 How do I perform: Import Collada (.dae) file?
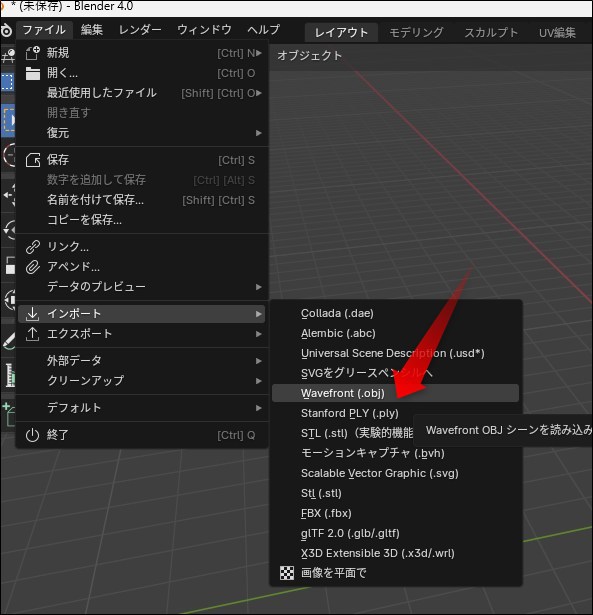coord(395,313)
